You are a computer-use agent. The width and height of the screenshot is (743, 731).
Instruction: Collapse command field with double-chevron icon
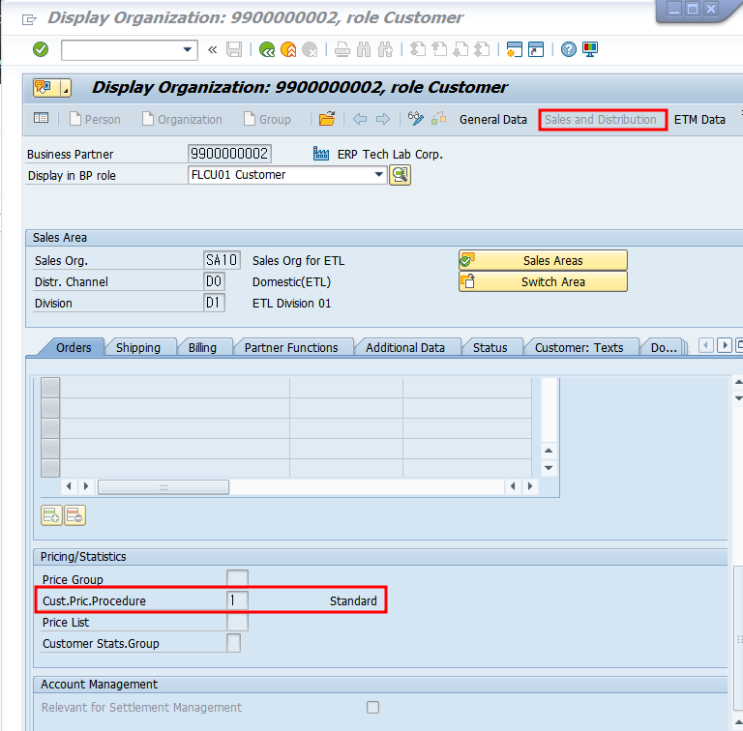(x=212, y=49)
